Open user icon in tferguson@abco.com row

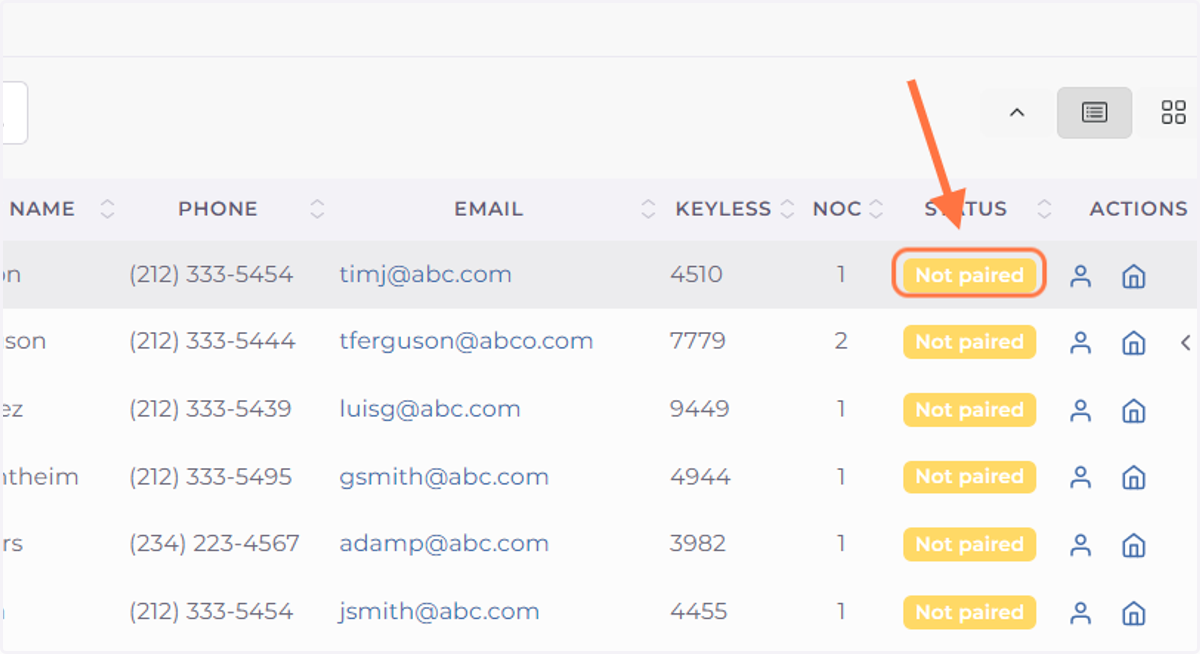pos(1080,343)
